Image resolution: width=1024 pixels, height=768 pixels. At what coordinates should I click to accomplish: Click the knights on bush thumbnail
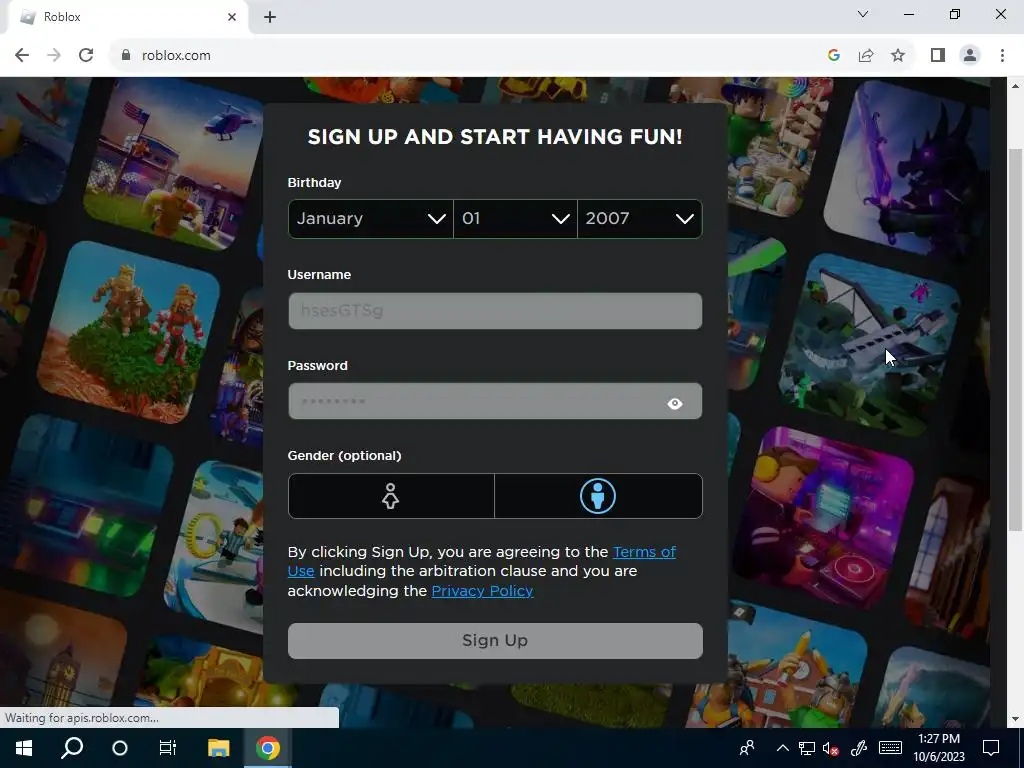(129, 332)
